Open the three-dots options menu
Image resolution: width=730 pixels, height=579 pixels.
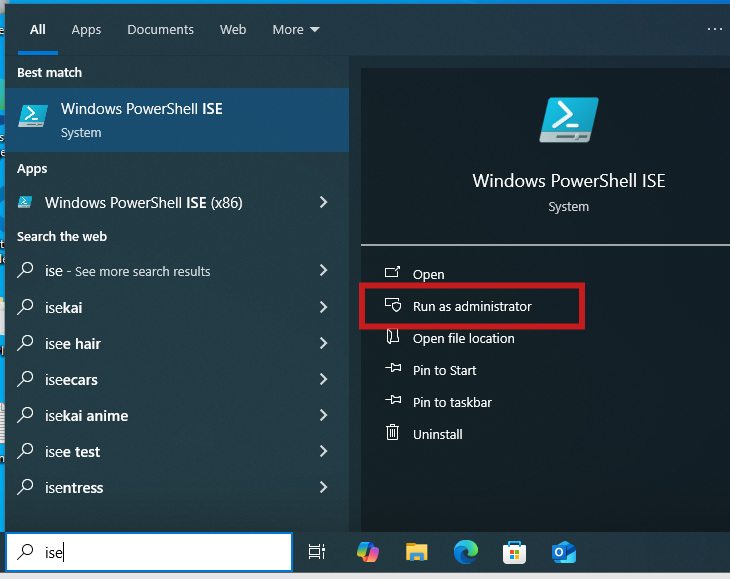tap(715, 29)
